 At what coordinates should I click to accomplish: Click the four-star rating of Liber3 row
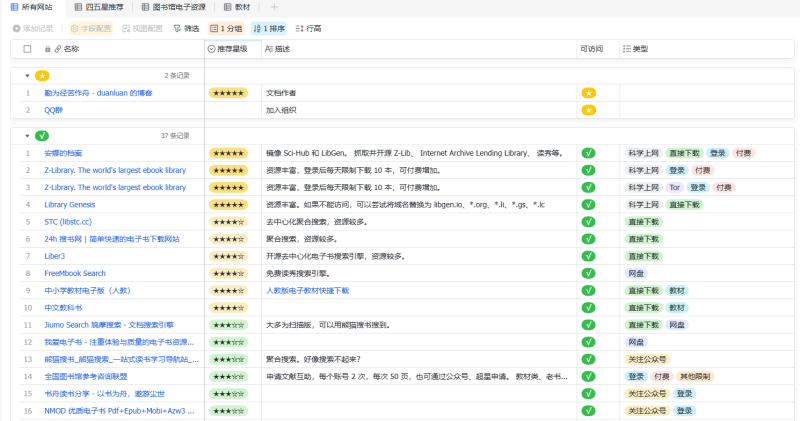228,256
